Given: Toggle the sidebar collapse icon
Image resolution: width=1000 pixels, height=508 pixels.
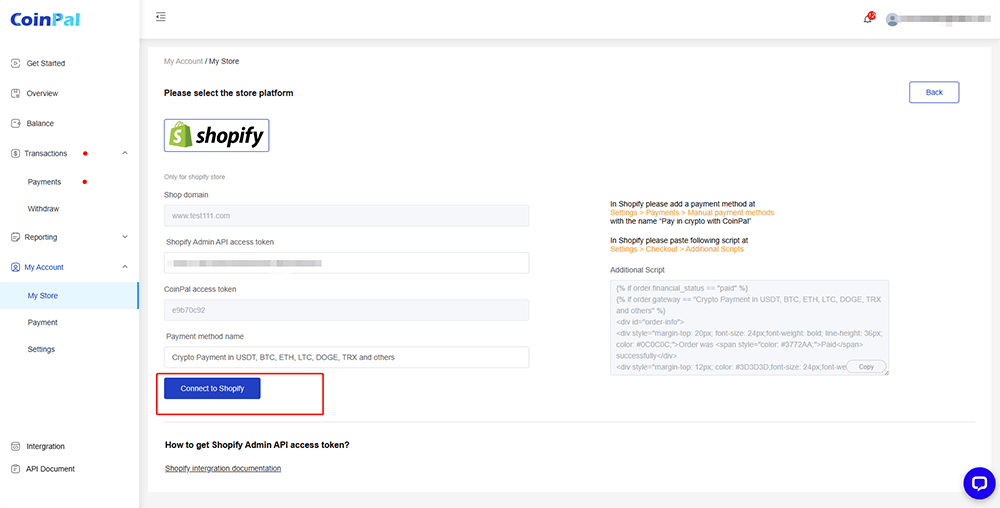Looking at the screenshot, I should click(x=161, y=17).
